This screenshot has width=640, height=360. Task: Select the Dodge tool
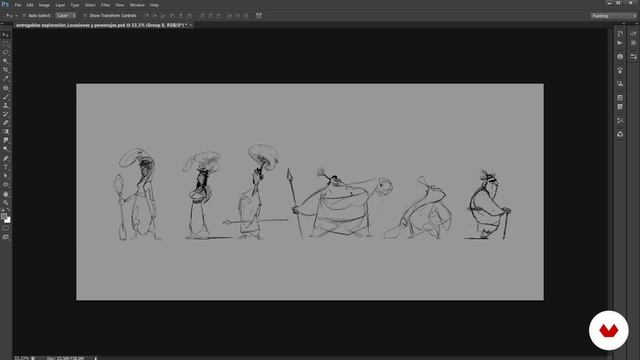pyautogui.click(x=6, y=149)
